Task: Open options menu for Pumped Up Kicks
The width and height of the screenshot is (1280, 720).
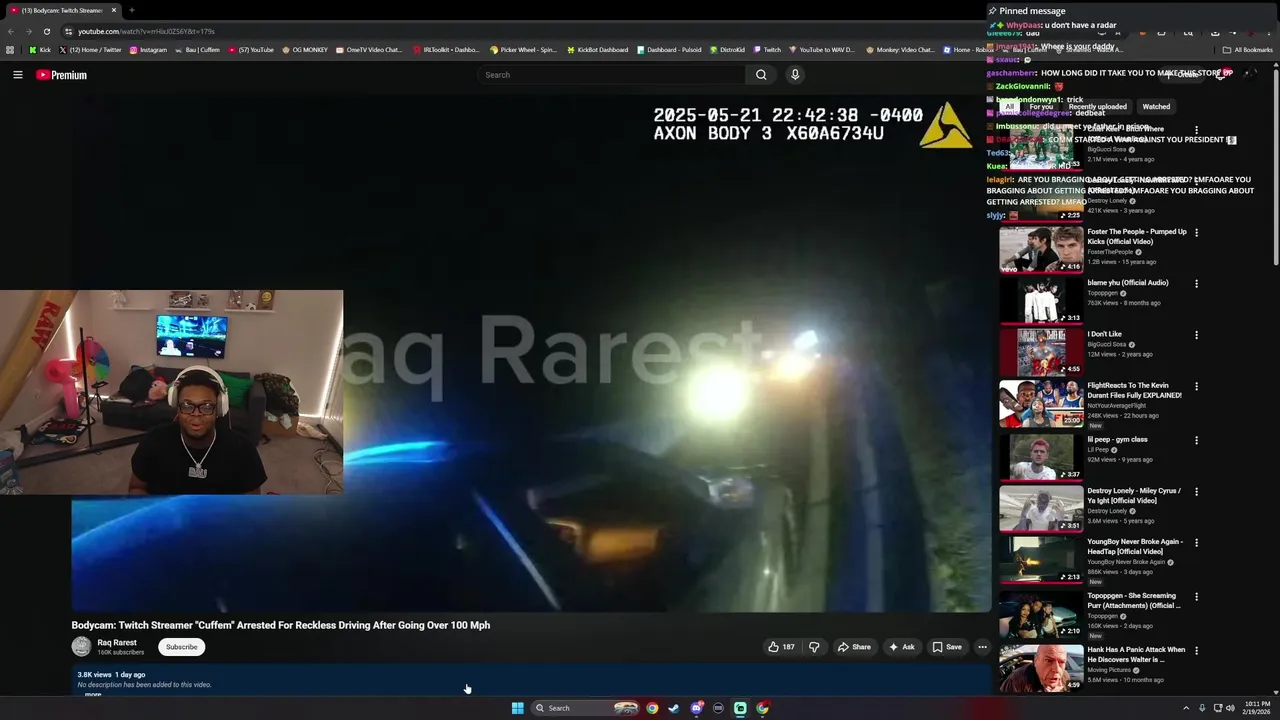Action: click(x=1196, y=233)
